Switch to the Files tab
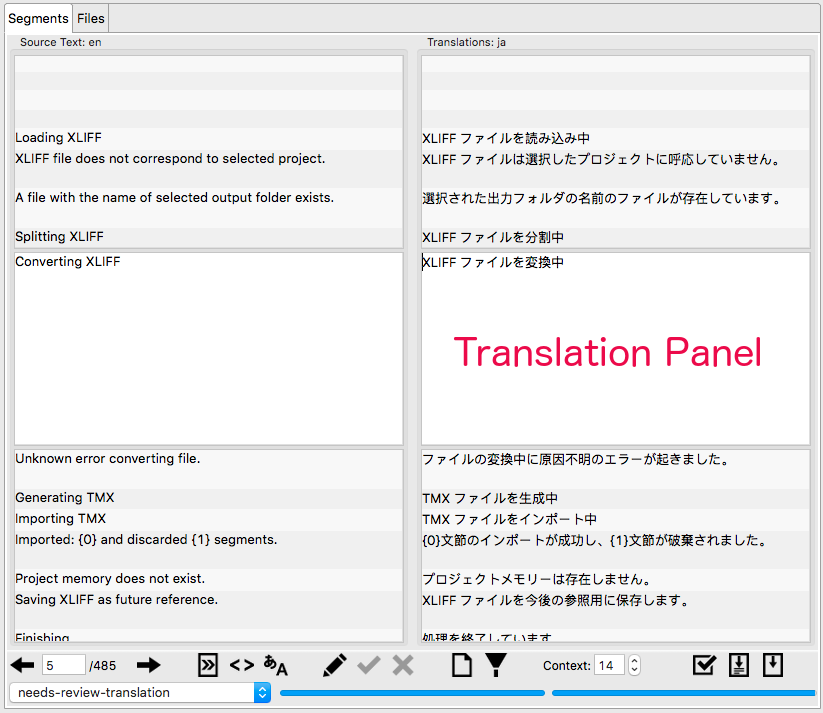The width and height of the screenshot is (823, 713). 90,18
